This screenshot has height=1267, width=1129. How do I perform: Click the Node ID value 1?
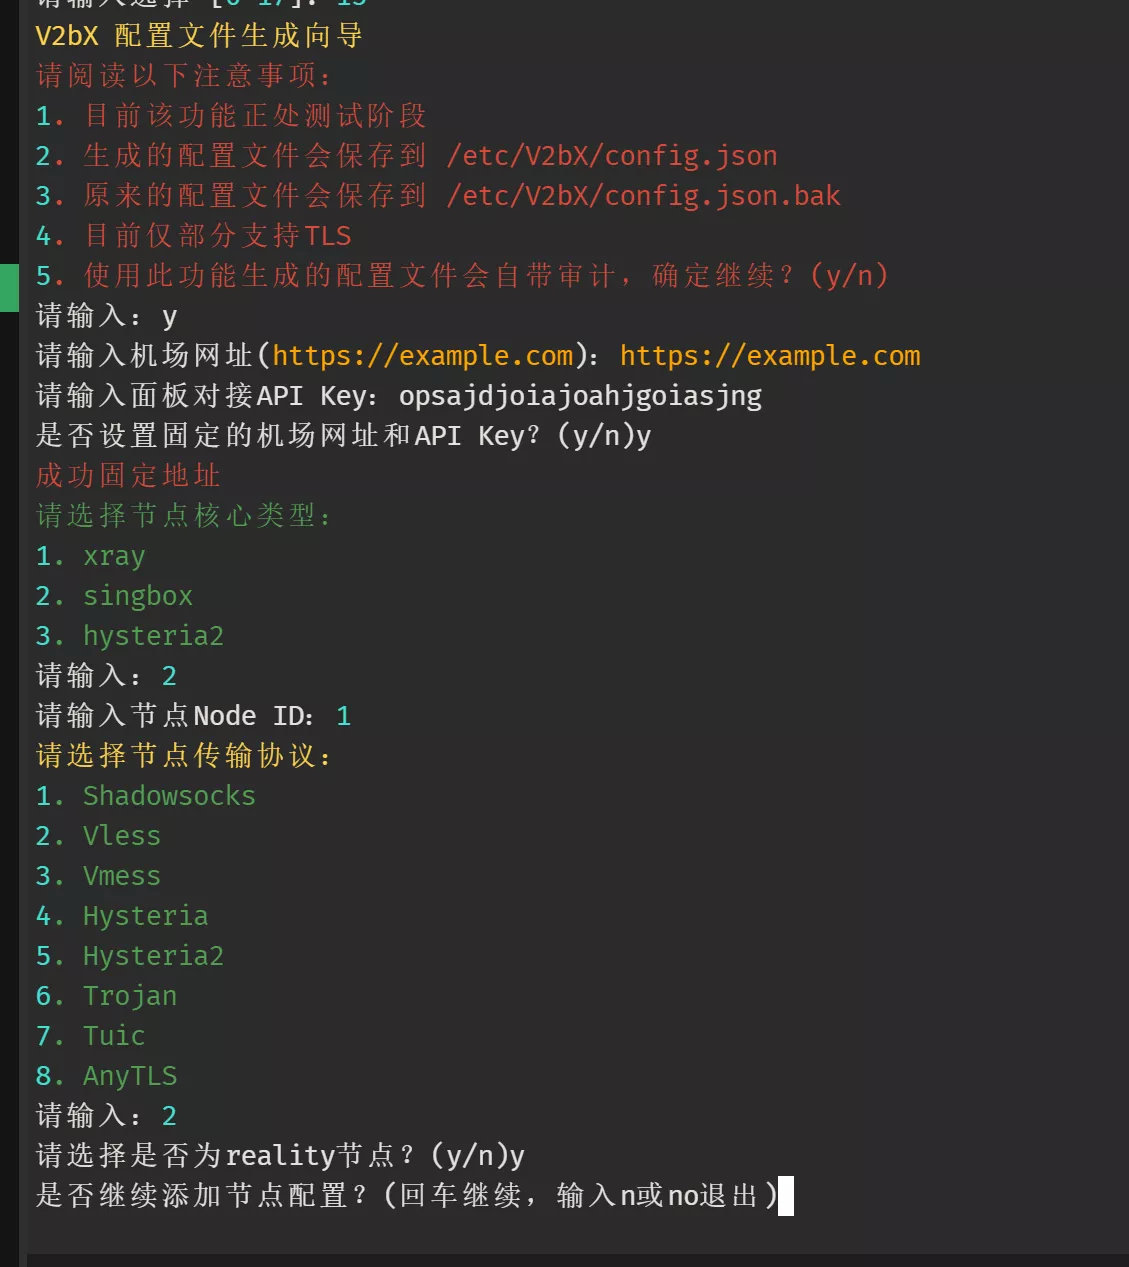(x=343, y=716)
